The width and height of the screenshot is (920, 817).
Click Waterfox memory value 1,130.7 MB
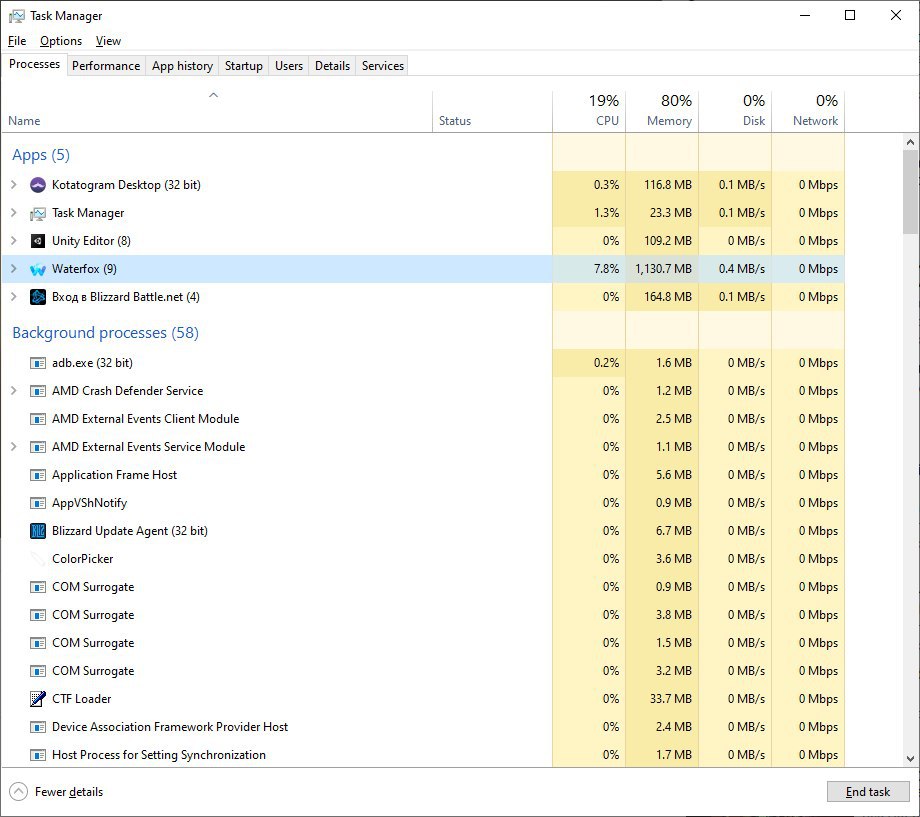coord(663,269)
